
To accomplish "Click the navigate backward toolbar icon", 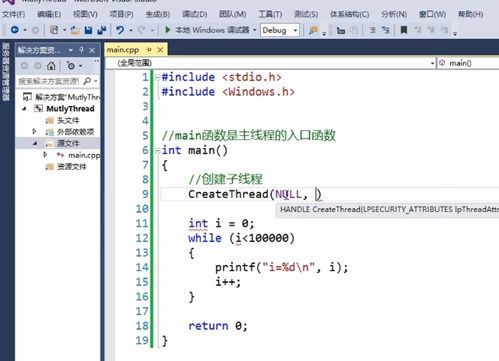I will pos(15,30).
